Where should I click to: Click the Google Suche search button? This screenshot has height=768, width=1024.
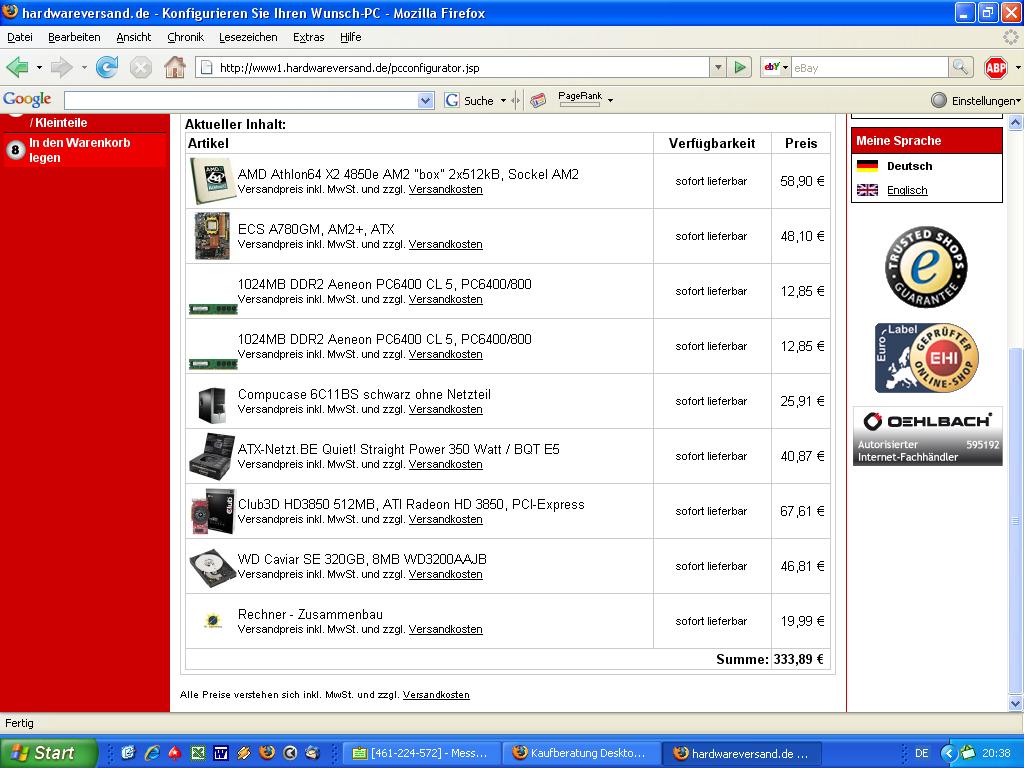(470, 101)
